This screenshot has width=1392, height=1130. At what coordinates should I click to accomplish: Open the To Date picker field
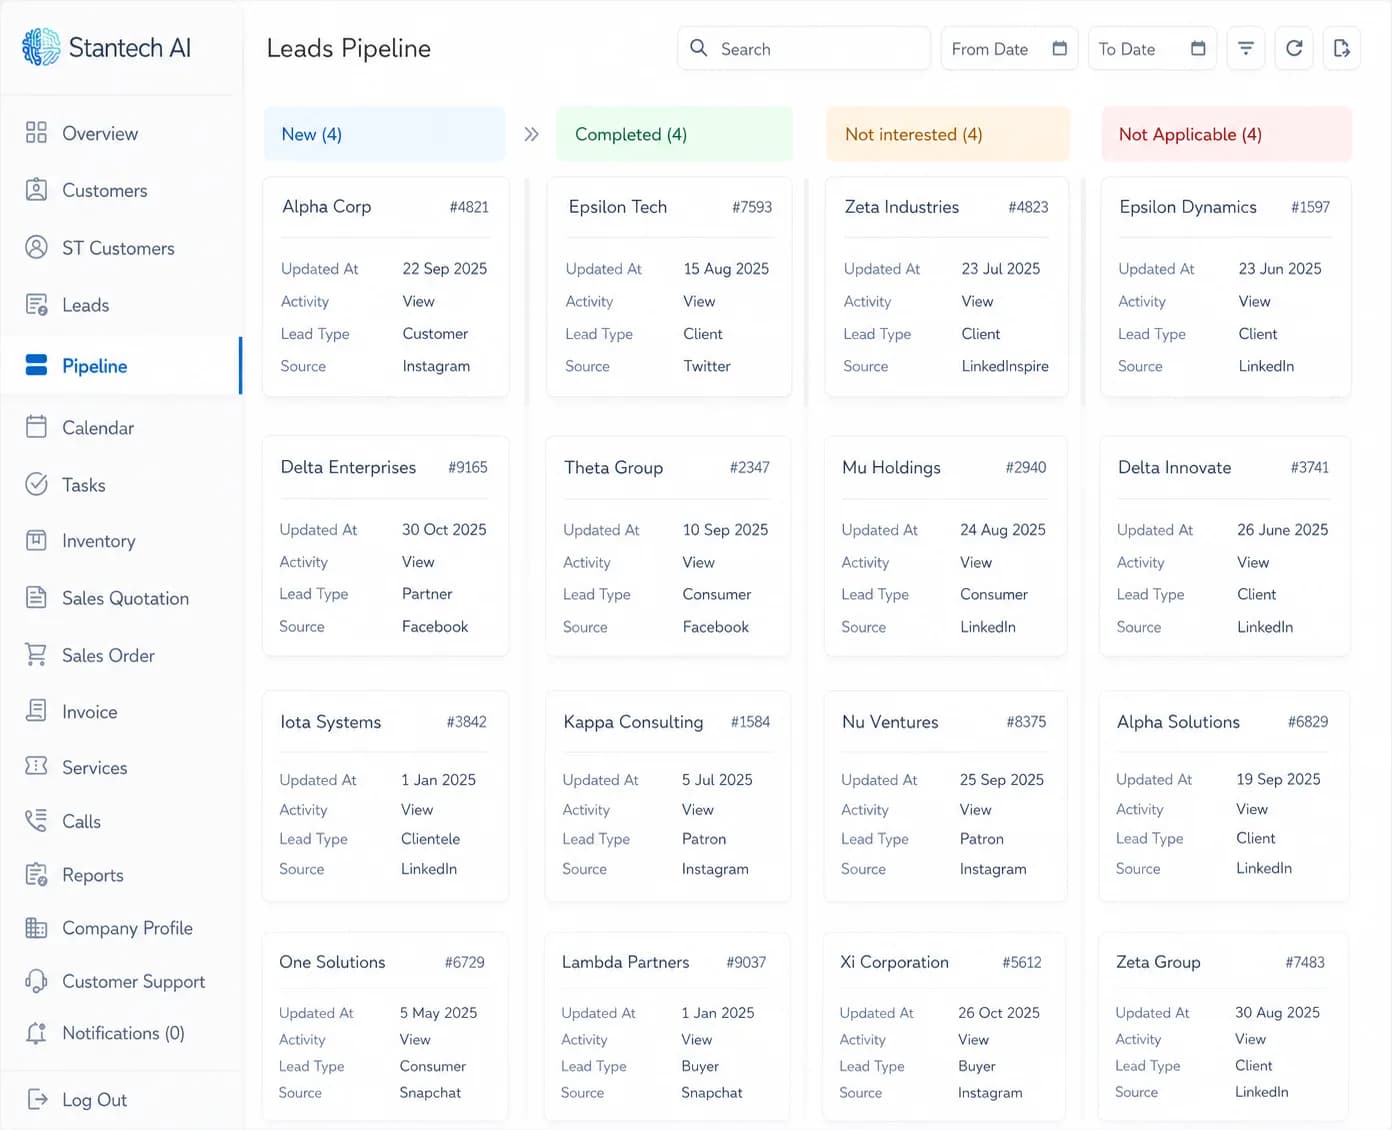(1152, 48)
